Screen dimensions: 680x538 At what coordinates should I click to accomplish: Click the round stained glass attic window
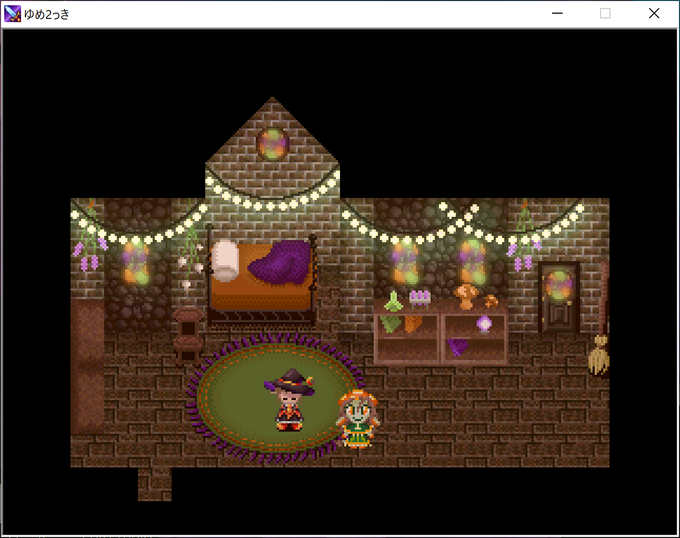coord(272,143)
